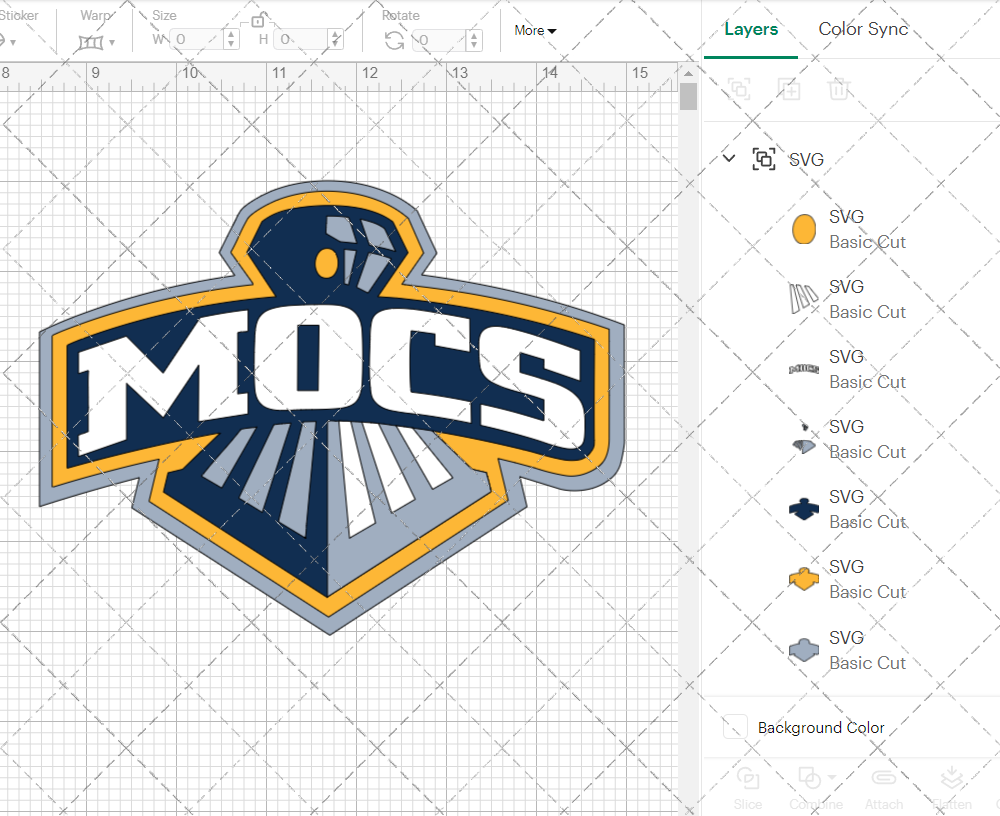Collapse the SVG layer group
The width and height of the screenshot is (1000, 816).
pos(728,158)
